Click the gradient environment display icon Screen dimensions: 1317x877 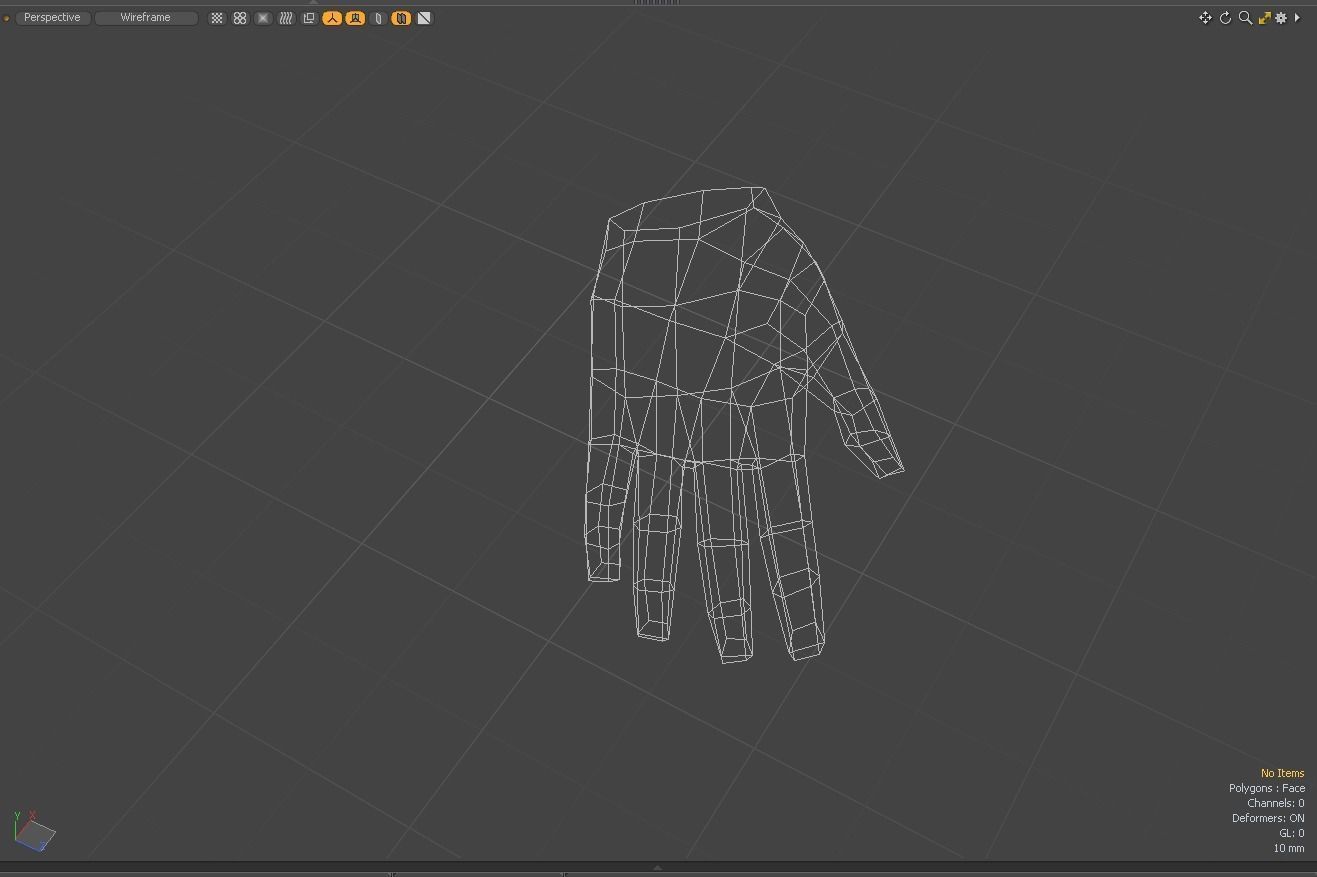(263, 17)
